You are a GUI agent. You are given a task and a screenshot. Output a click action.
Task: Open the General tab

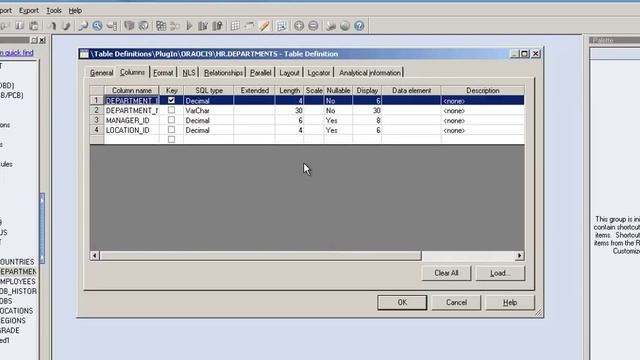click(x=101, y=73)
